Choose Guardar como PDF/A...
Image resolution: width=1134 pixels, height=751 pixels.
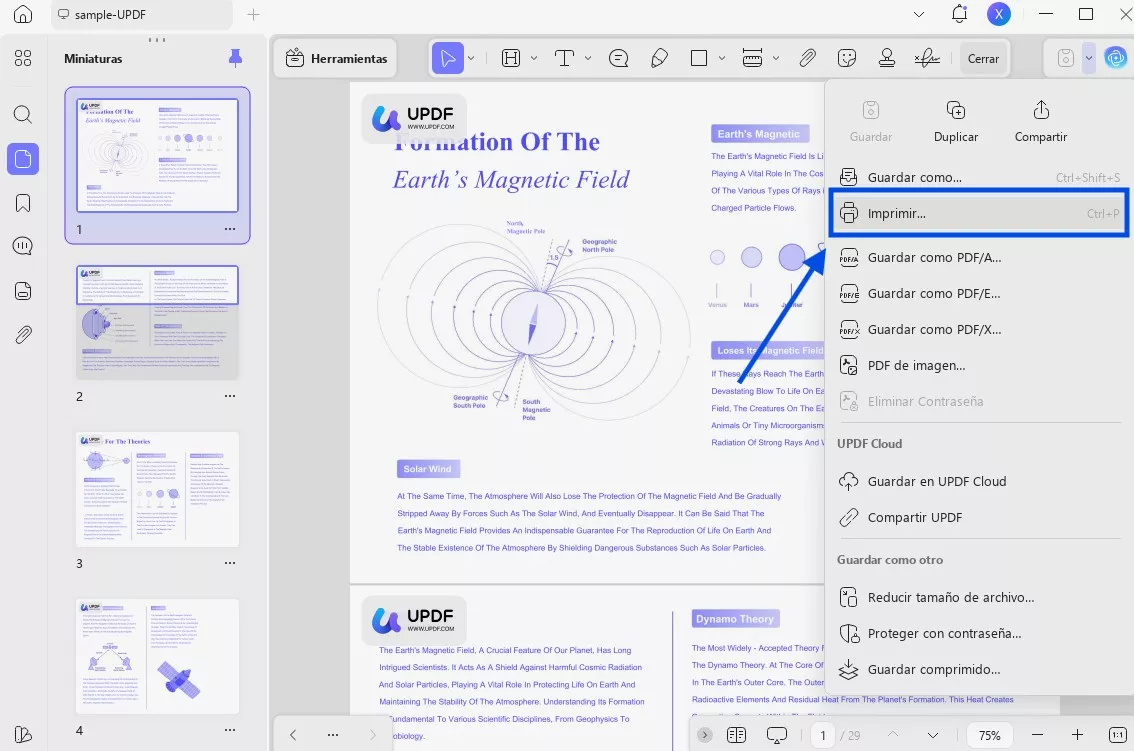(979, 257)
